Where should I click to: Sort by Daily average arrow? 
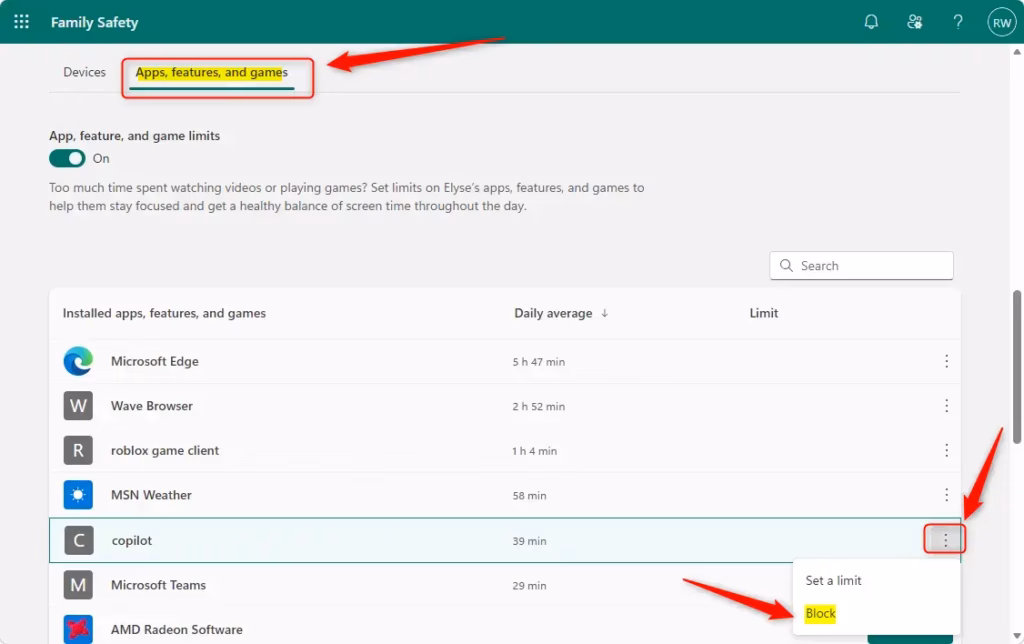(x=605, y=313)
